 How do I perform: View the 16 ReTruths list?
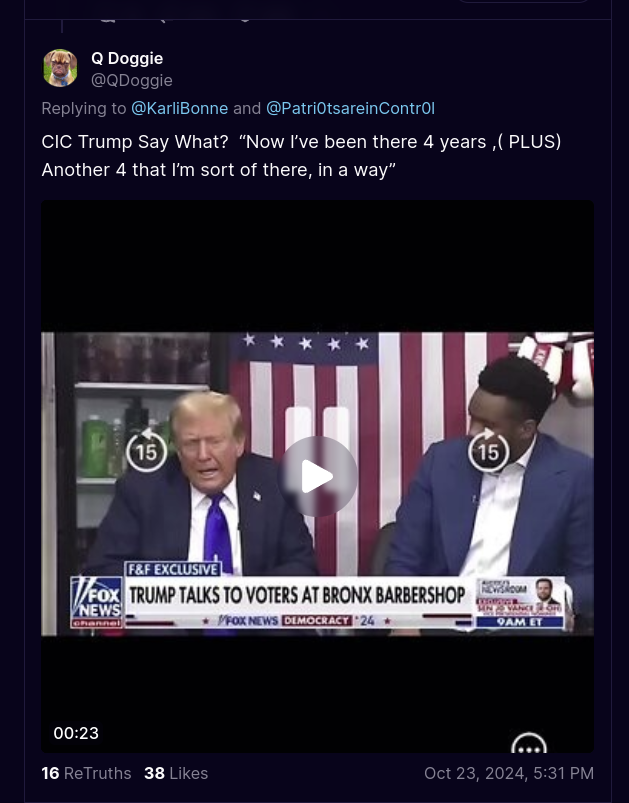[x=86, y=773]
